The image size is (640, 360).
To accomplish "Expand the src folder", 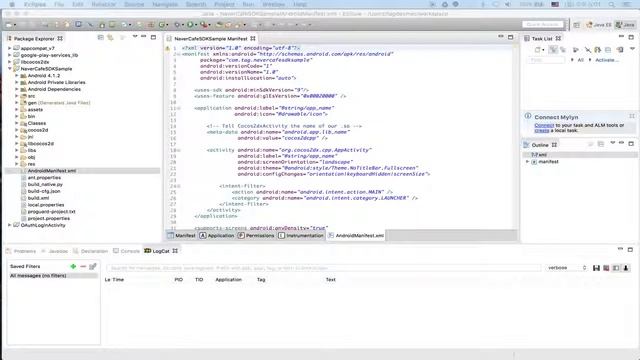I will coord(17,96).
